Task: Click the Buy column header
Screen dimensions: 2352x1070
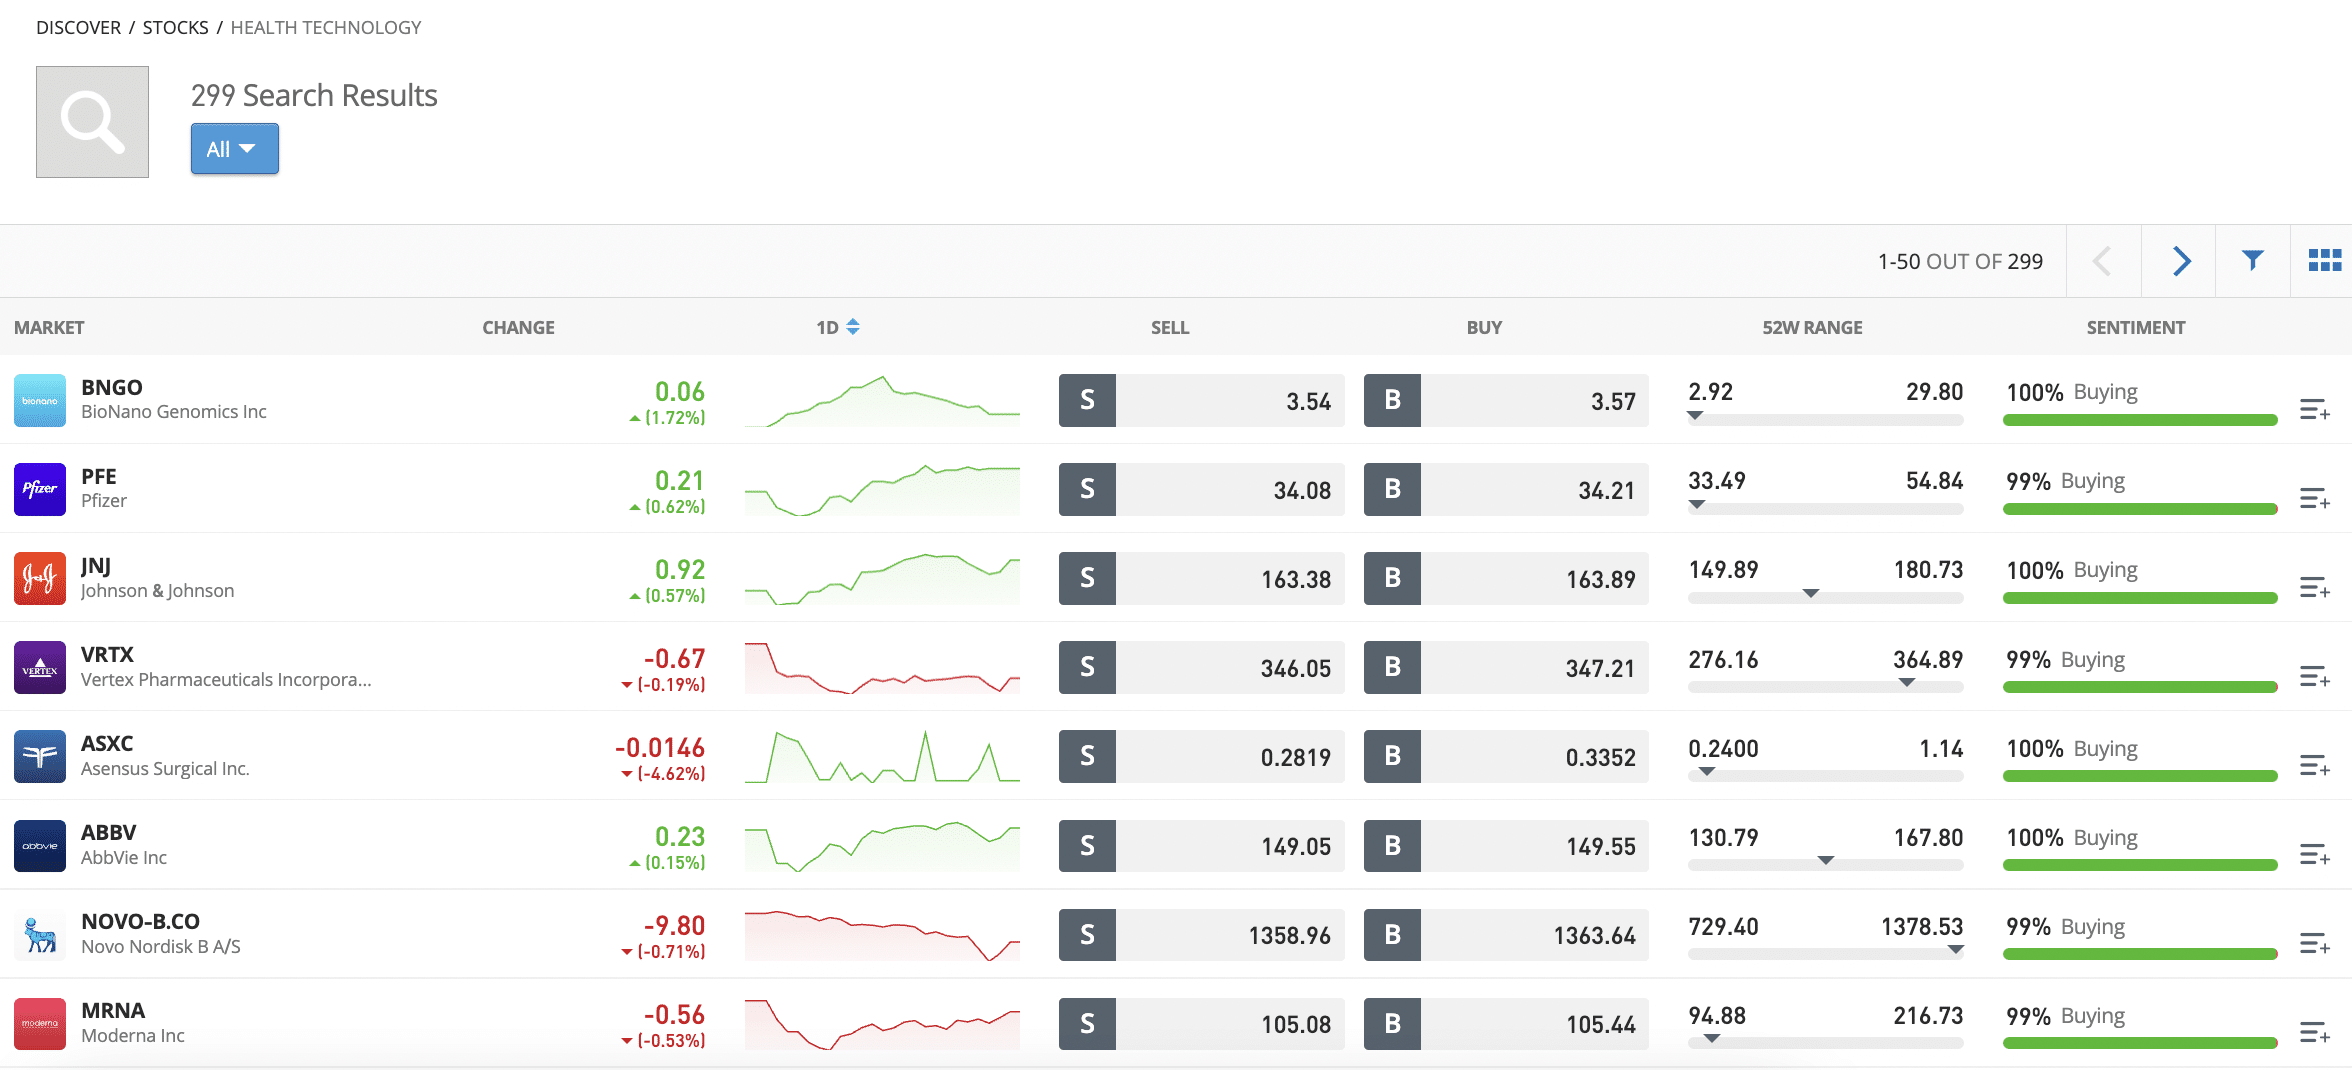Action: (x=1484, y=327)
